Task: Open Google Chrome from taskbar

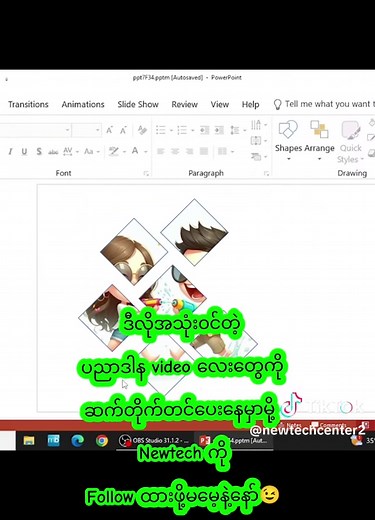Action: tap(102, 440)
